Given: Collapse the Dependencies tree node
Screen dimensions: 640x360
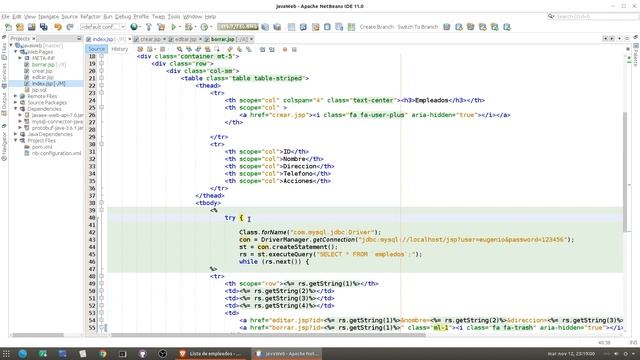Looking at the screenshot, I should 16,109.
